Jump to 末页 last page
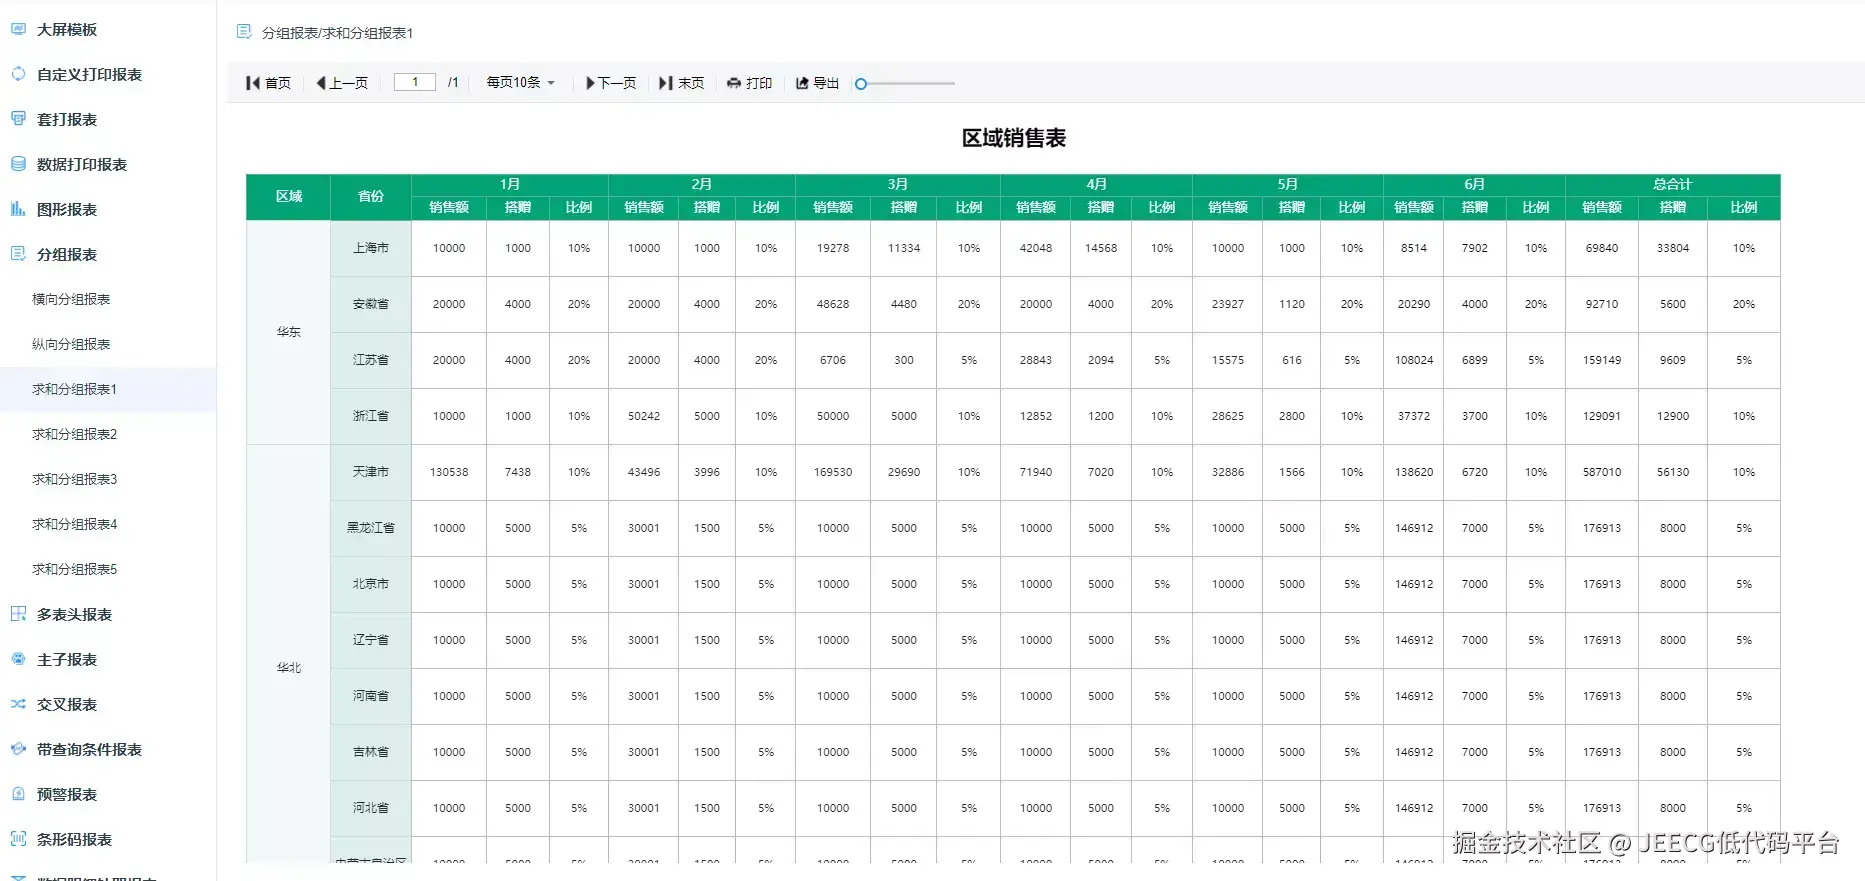Viewport: 1865px width, 881px height. click(x=682, y=83)
